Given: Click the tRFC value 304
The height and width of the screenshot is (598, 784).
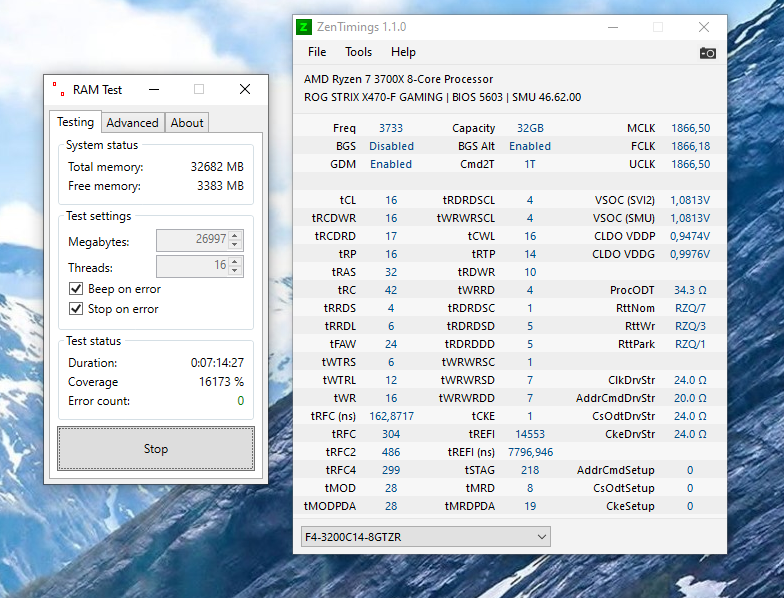Looking at the screenshot, I should tap(391, 434).
